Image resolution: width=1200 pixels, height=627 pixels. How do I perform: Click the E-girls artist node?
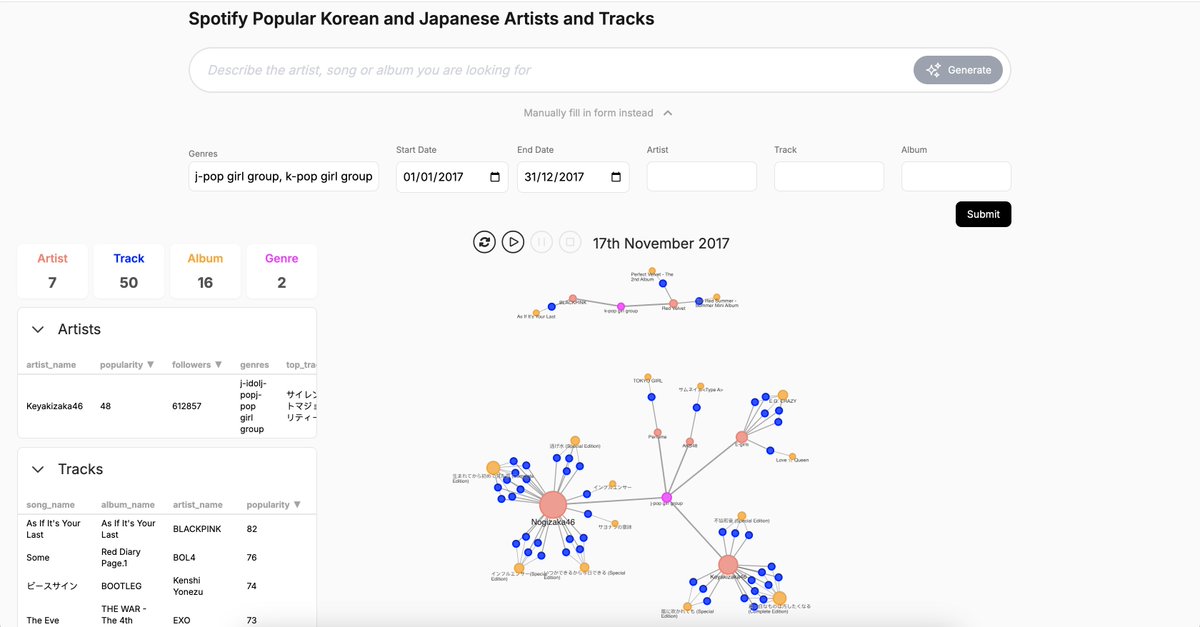(741, 437)
